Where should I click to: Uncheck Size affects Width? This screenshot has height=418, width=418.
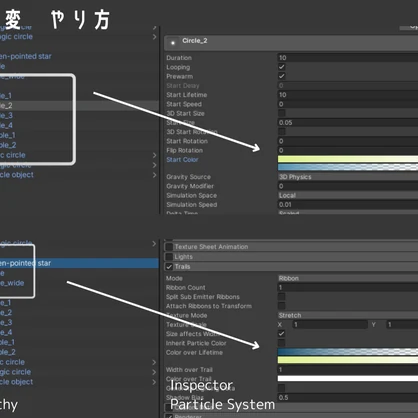pos(282,334)
